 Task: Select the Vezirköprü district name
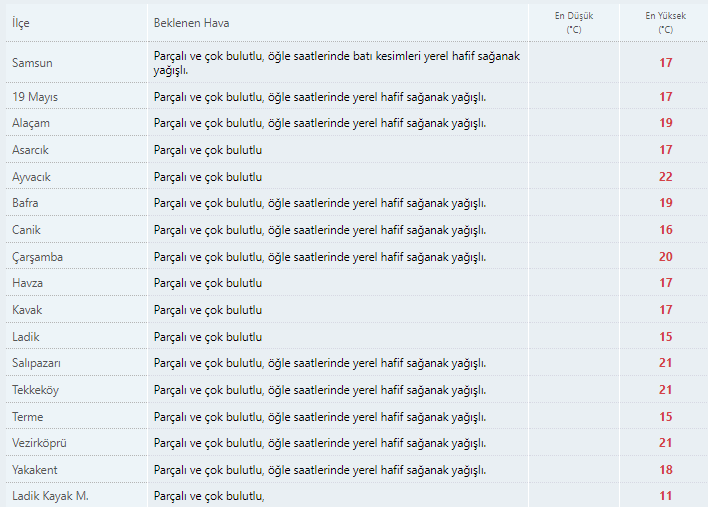click(x=39, y=443)
